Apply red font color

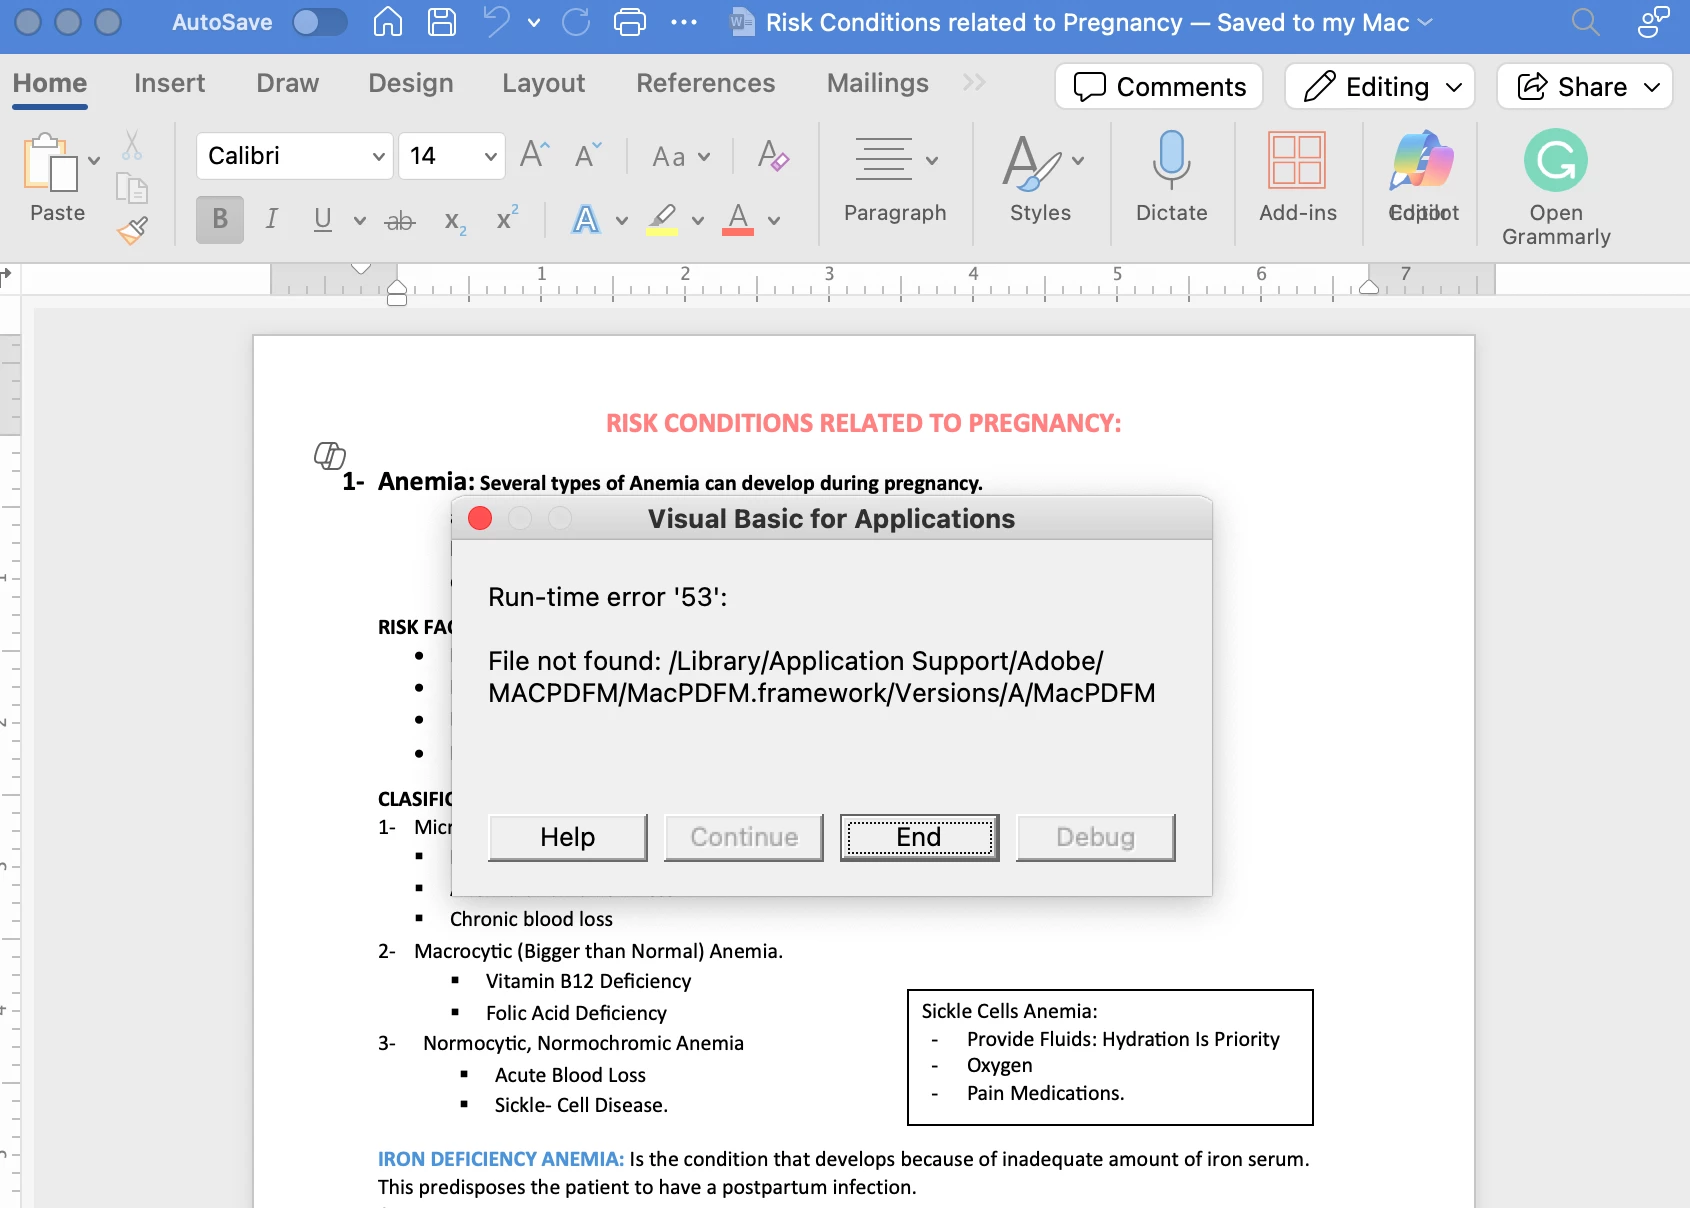tap(738, 219)
